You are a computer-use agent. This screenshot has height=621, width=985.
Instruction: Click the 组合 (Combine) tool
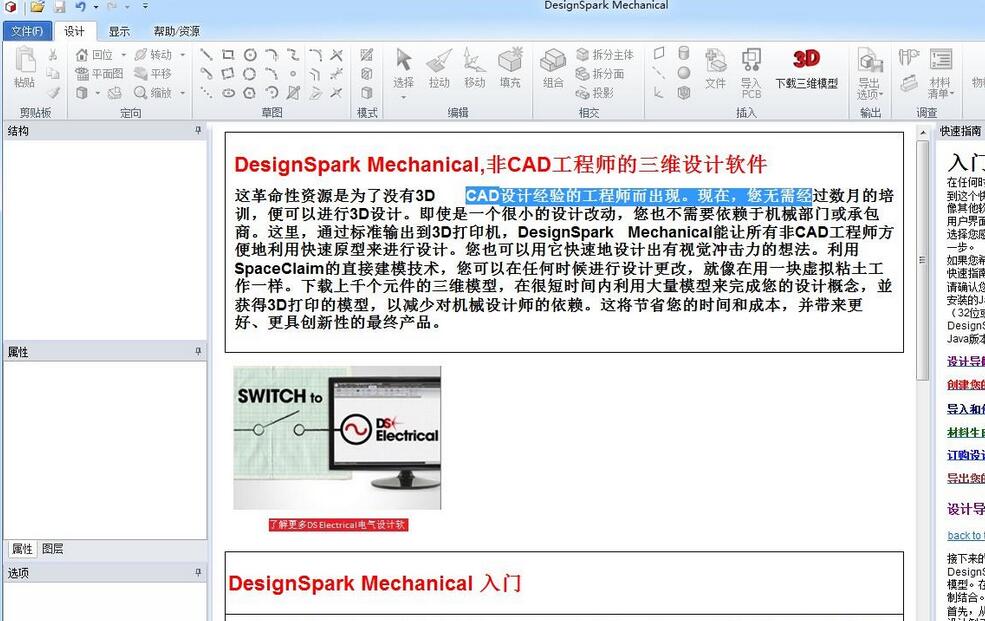pyautogui.click(x=553, y=68)
